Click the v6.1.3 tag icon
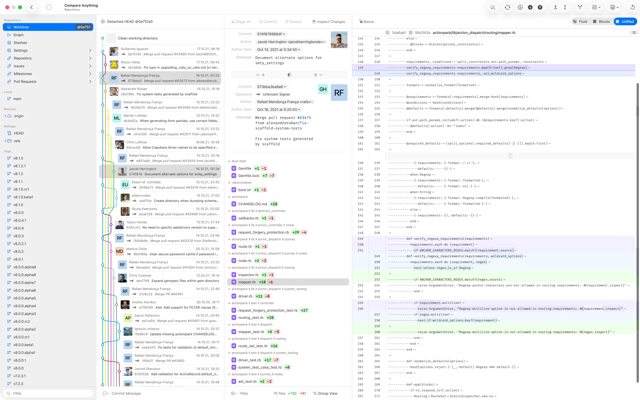The height and width of the screenshot is (400, 640). [9, 158]
